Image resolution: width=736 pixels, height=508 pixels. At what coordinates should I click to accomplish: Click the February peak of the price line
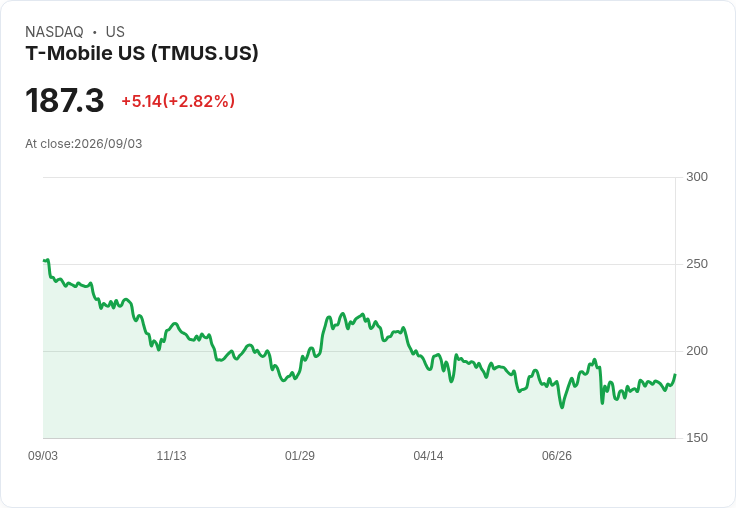(x=342, y=314)
